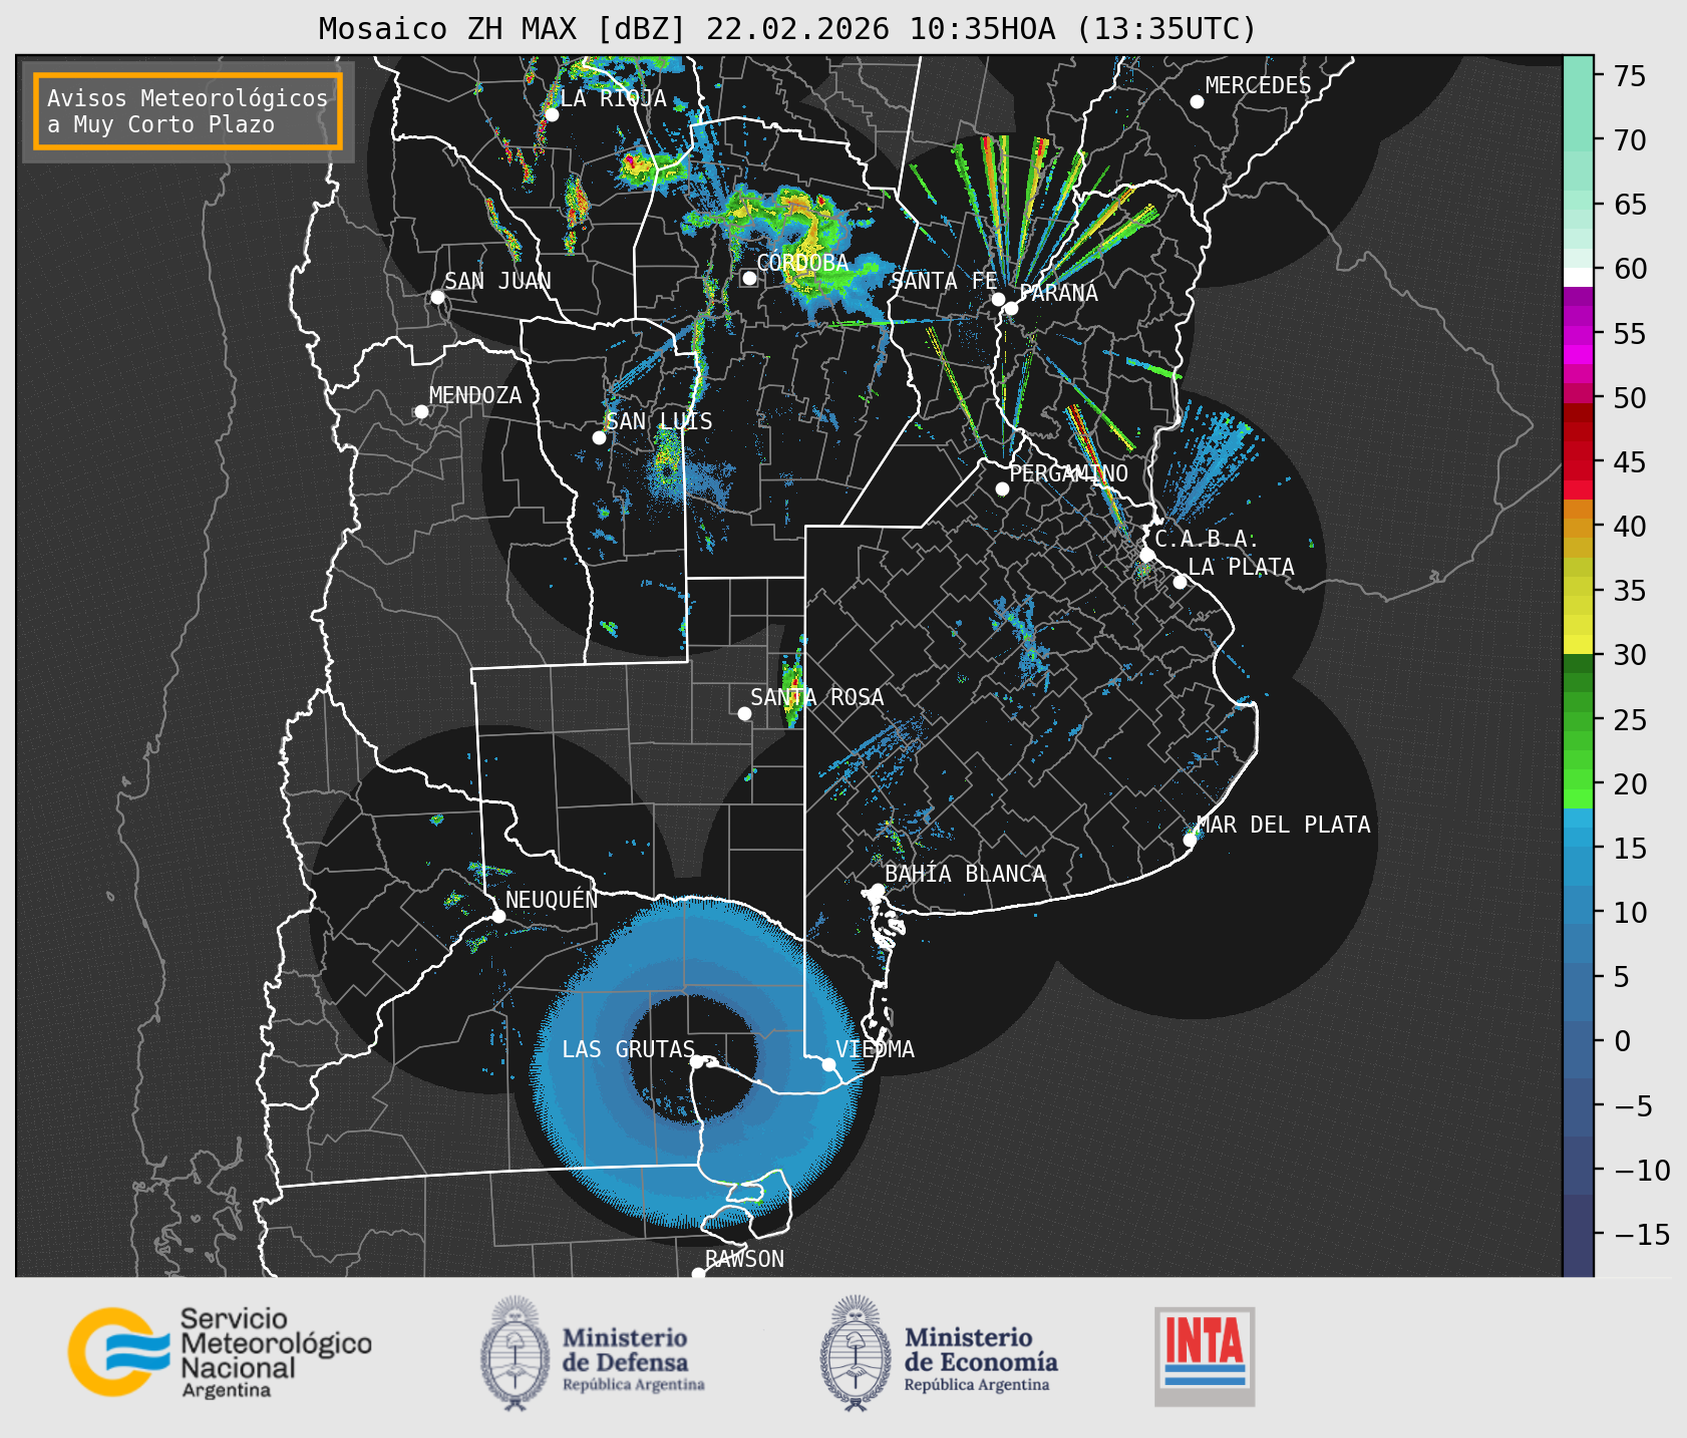Click the Santa Rosa marker dot

pos(744,713)
